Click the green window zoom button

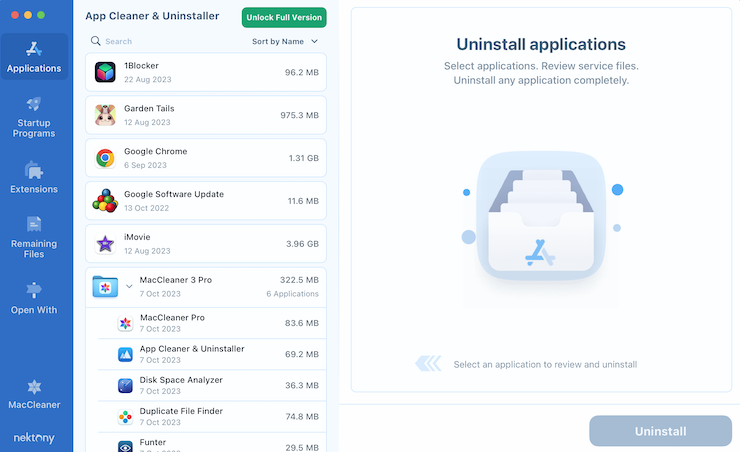coord(41,15)
